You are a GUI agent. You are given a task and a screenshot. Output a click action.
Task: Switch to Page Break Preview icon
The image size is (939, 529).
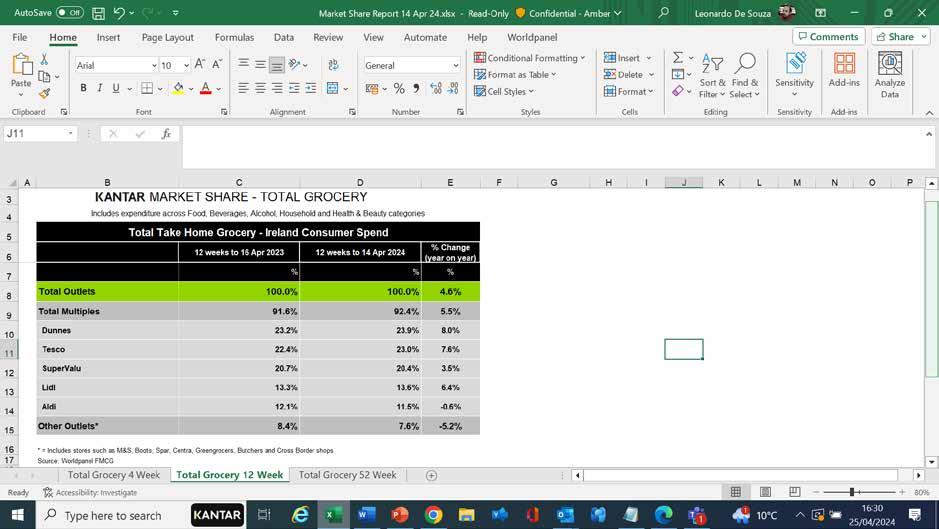tap(795, 492)
